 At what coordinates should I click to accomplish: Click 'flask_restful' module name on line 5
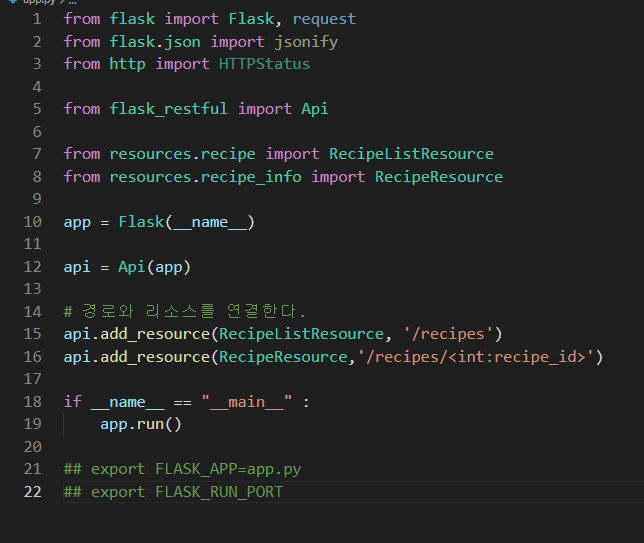pyautogui.click(x=168, y=109)
